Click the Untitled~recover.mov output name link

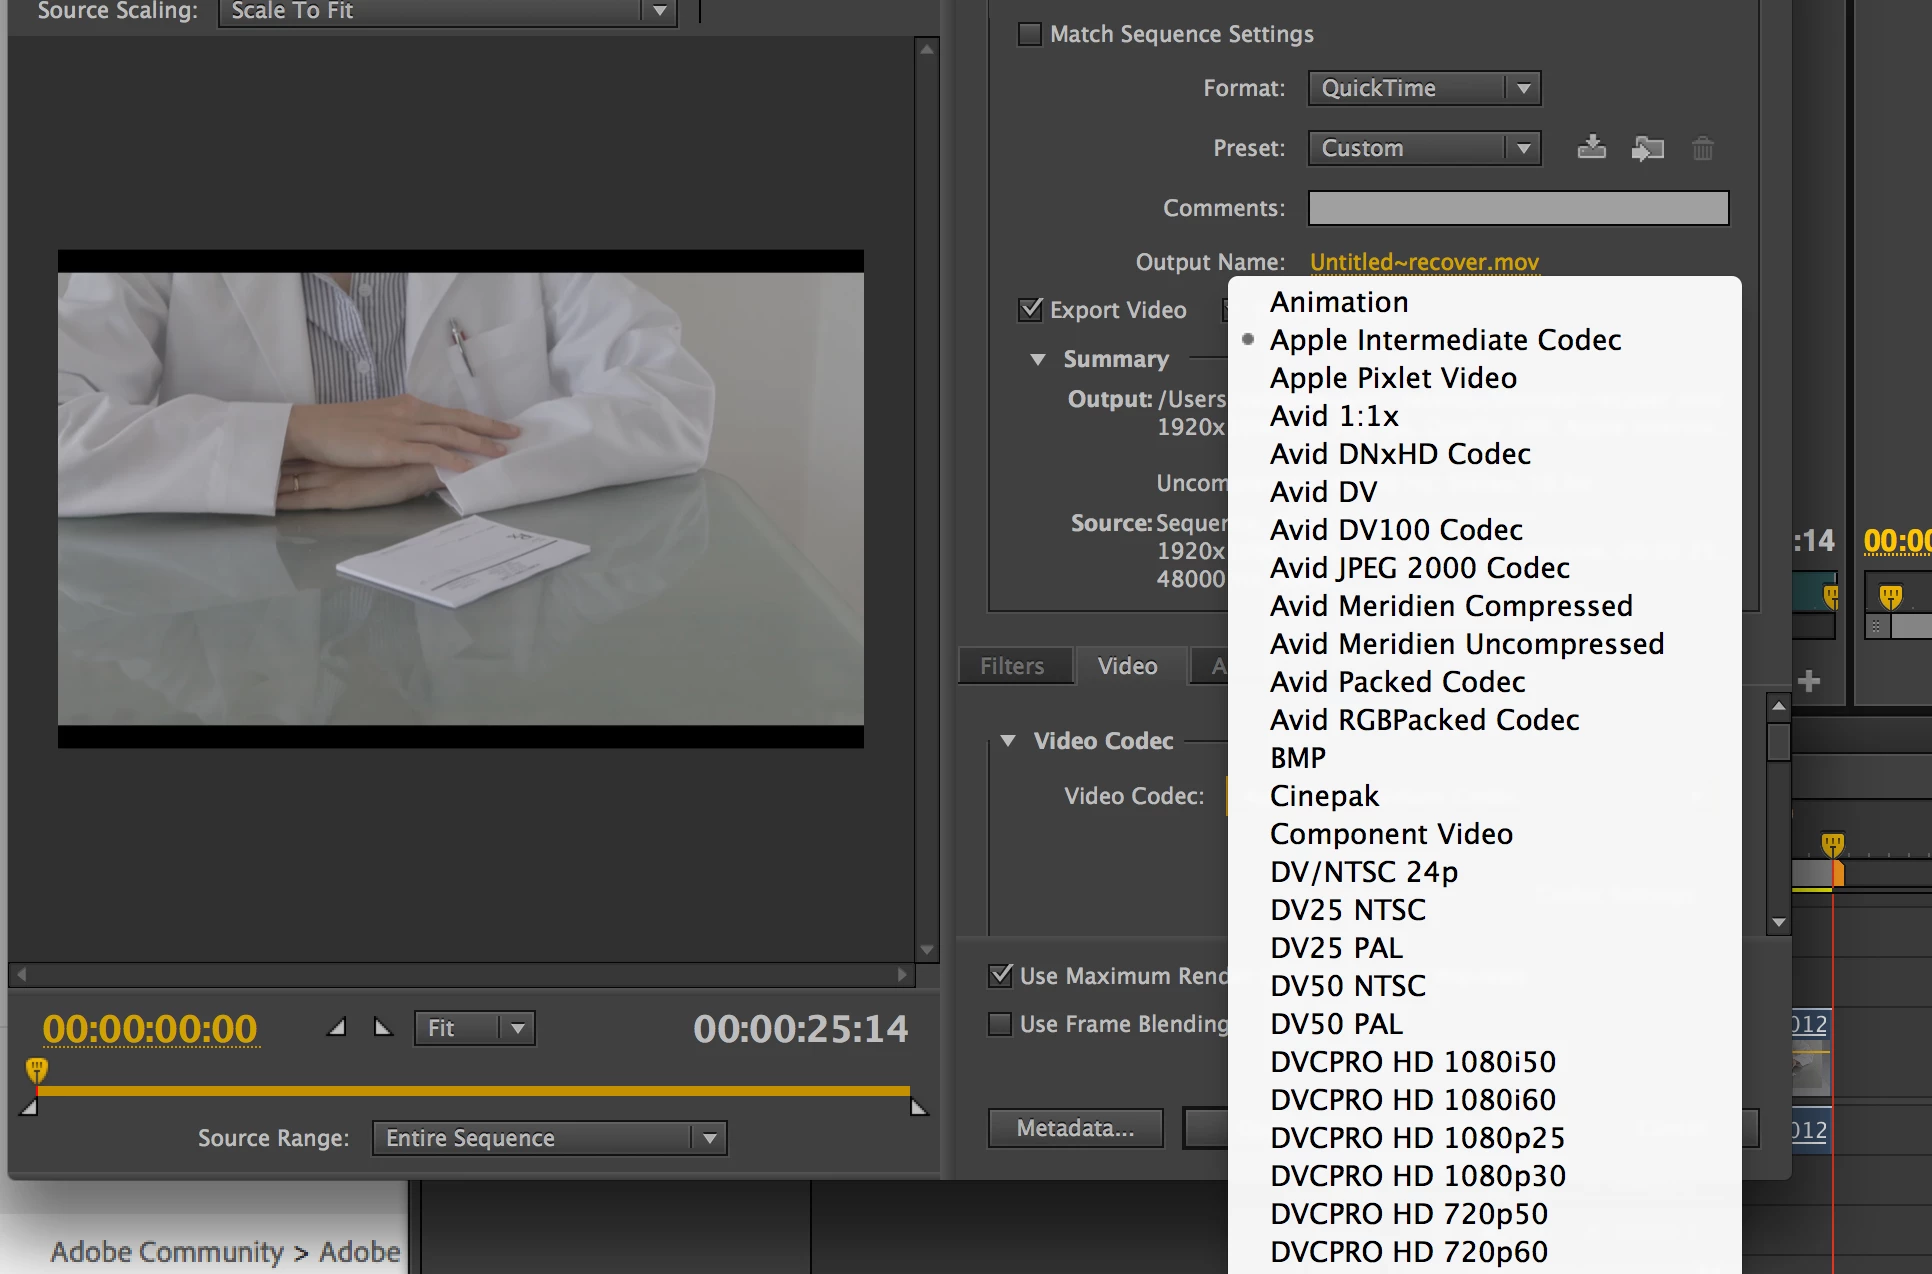point(1424,262)
